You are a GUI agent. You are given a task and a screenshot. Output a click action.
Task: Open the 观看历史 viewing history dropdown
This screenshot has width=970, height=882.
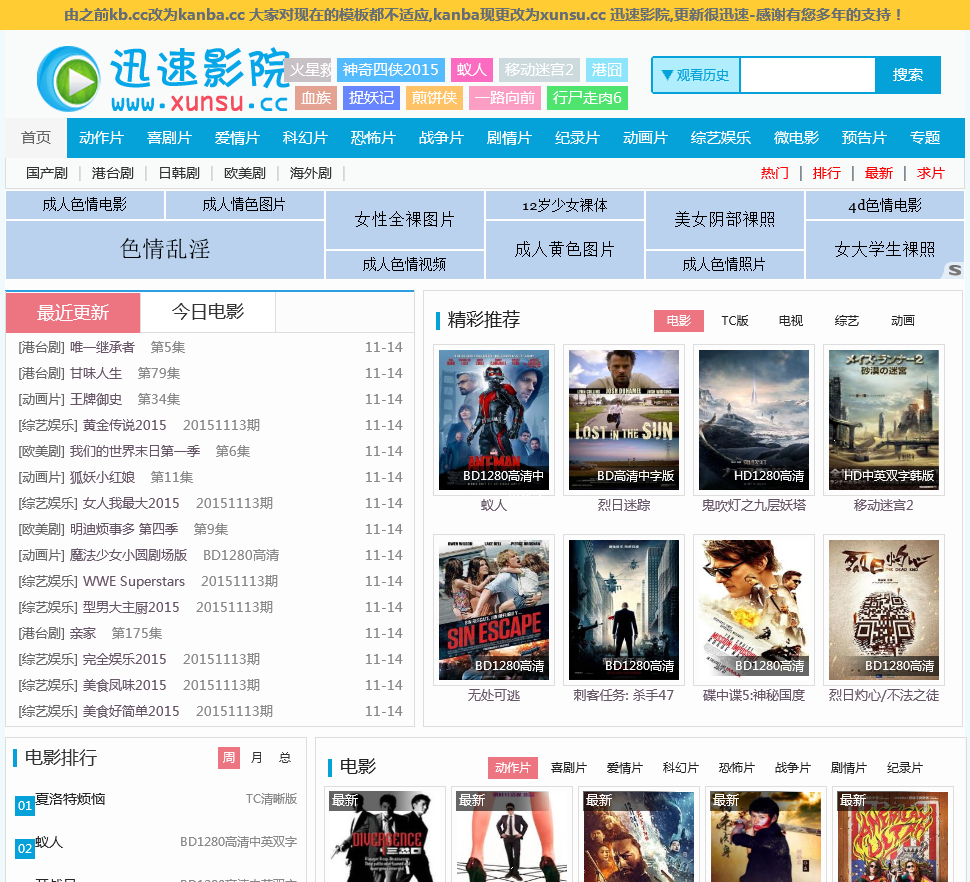[x=696, y=75]
